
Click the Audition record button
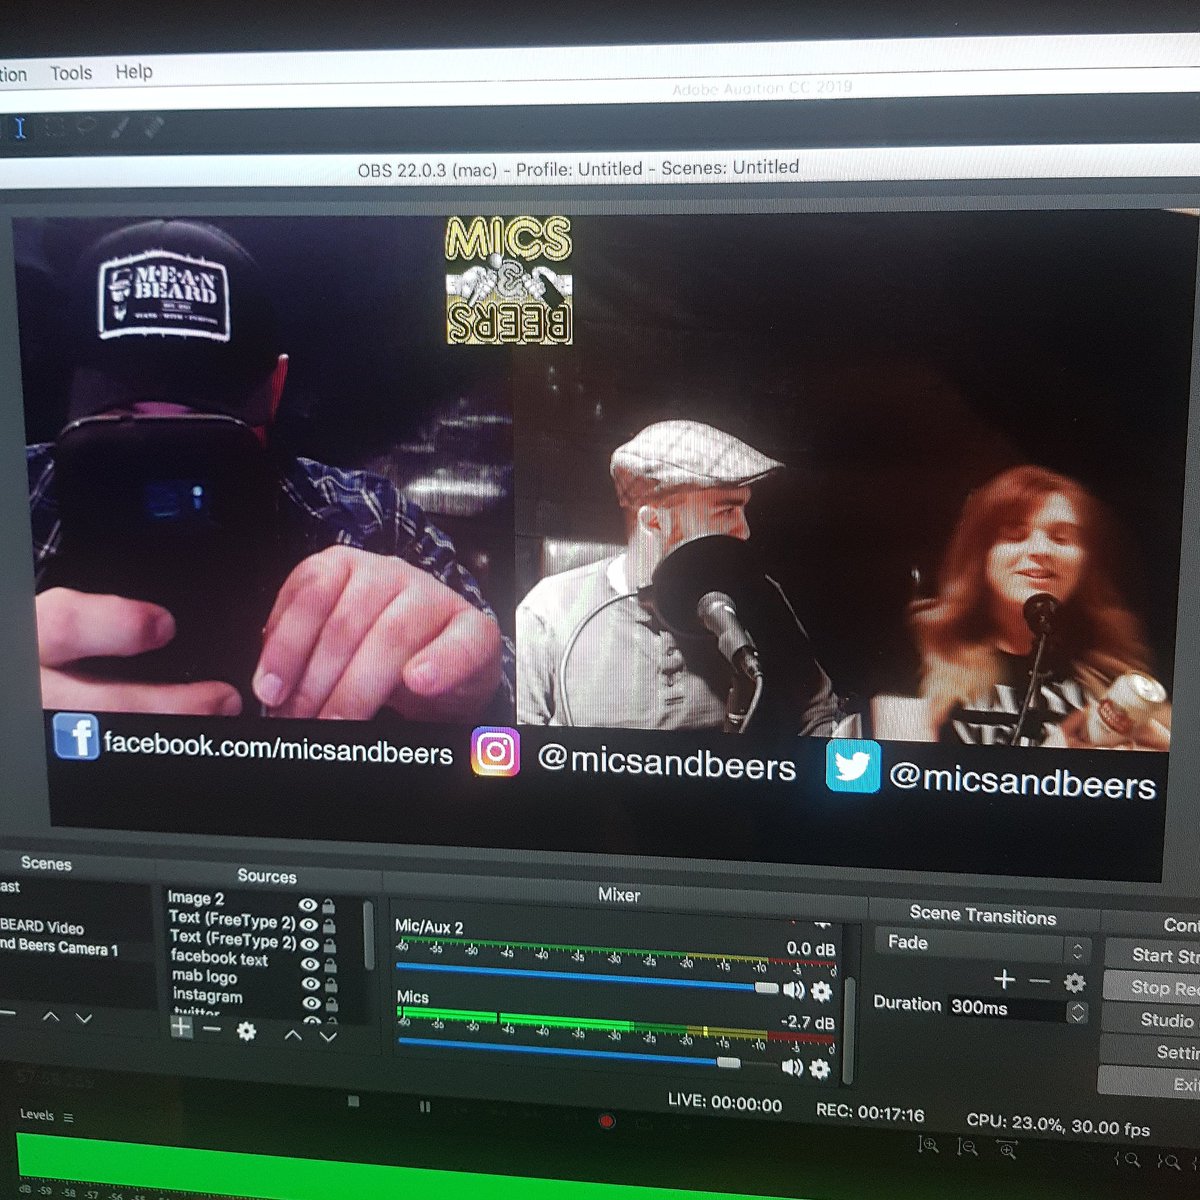pyautogui.click(x=606, y=1121)
